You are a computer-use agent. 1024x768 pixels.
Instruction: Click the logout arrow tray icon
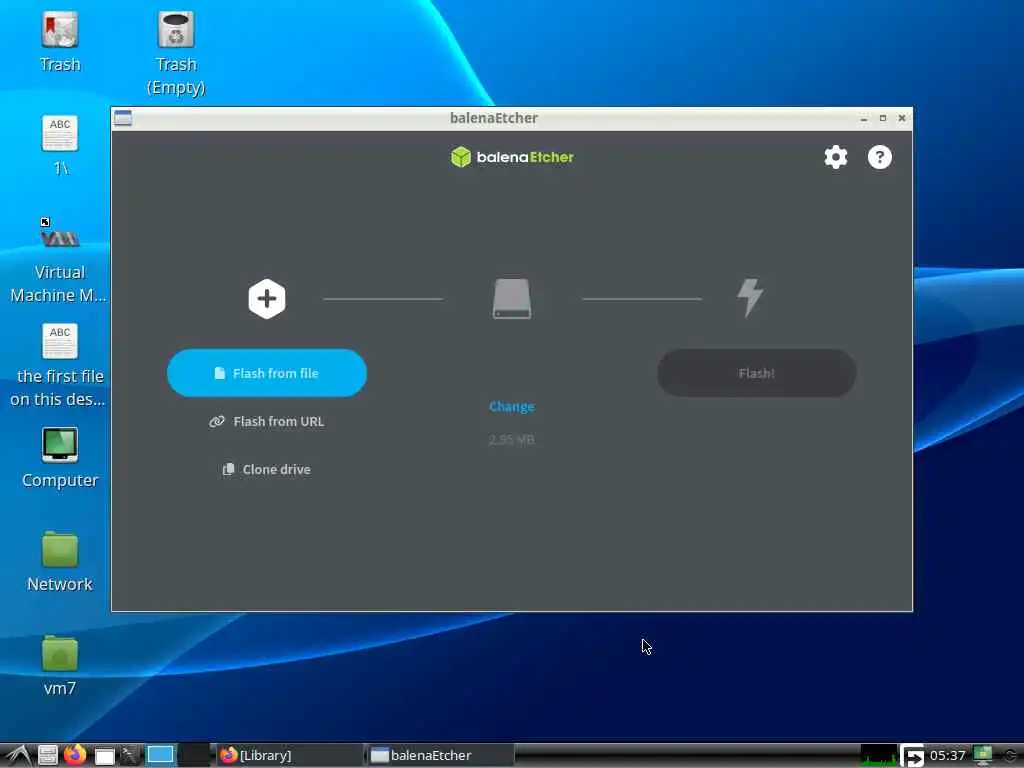tap(912, 756)
